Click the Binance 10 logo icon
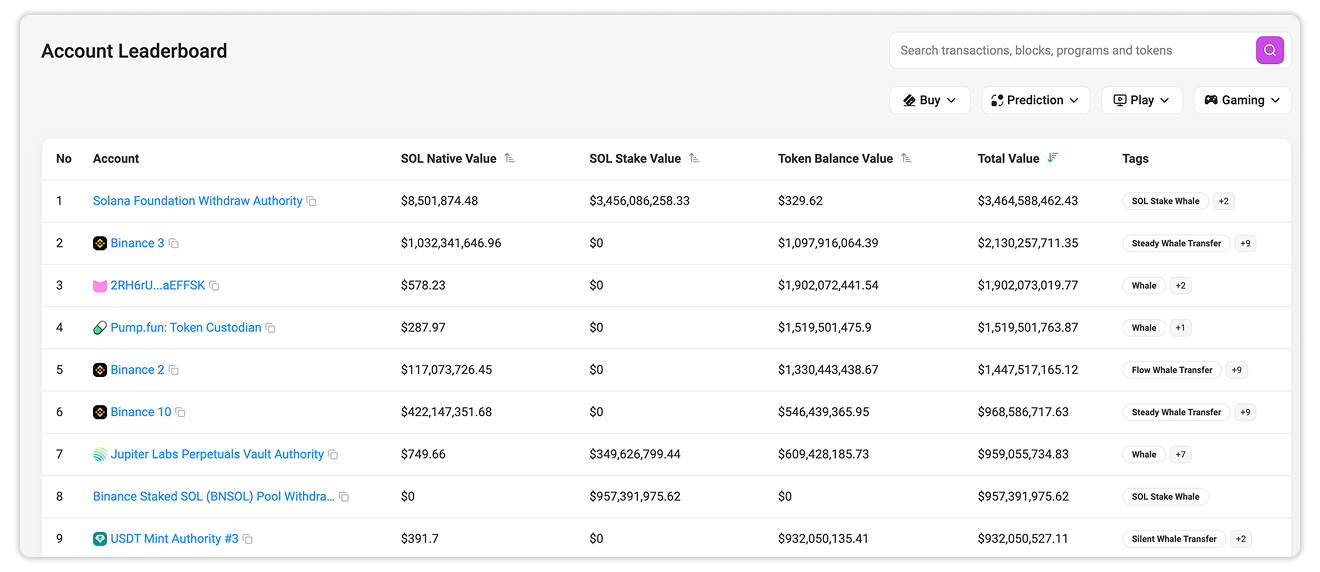This screenshot has height=572, width=1320. point(100,412)
